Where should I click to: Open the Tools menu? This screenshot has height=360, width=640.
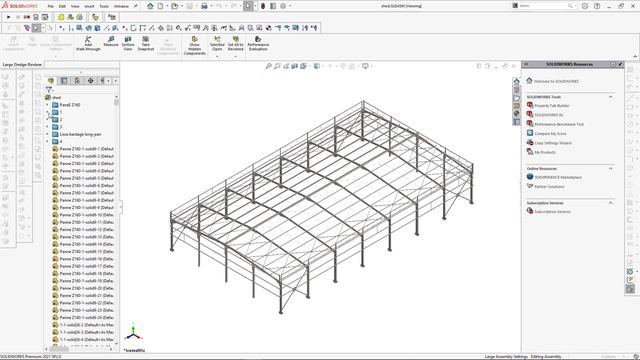coord(104,6)
